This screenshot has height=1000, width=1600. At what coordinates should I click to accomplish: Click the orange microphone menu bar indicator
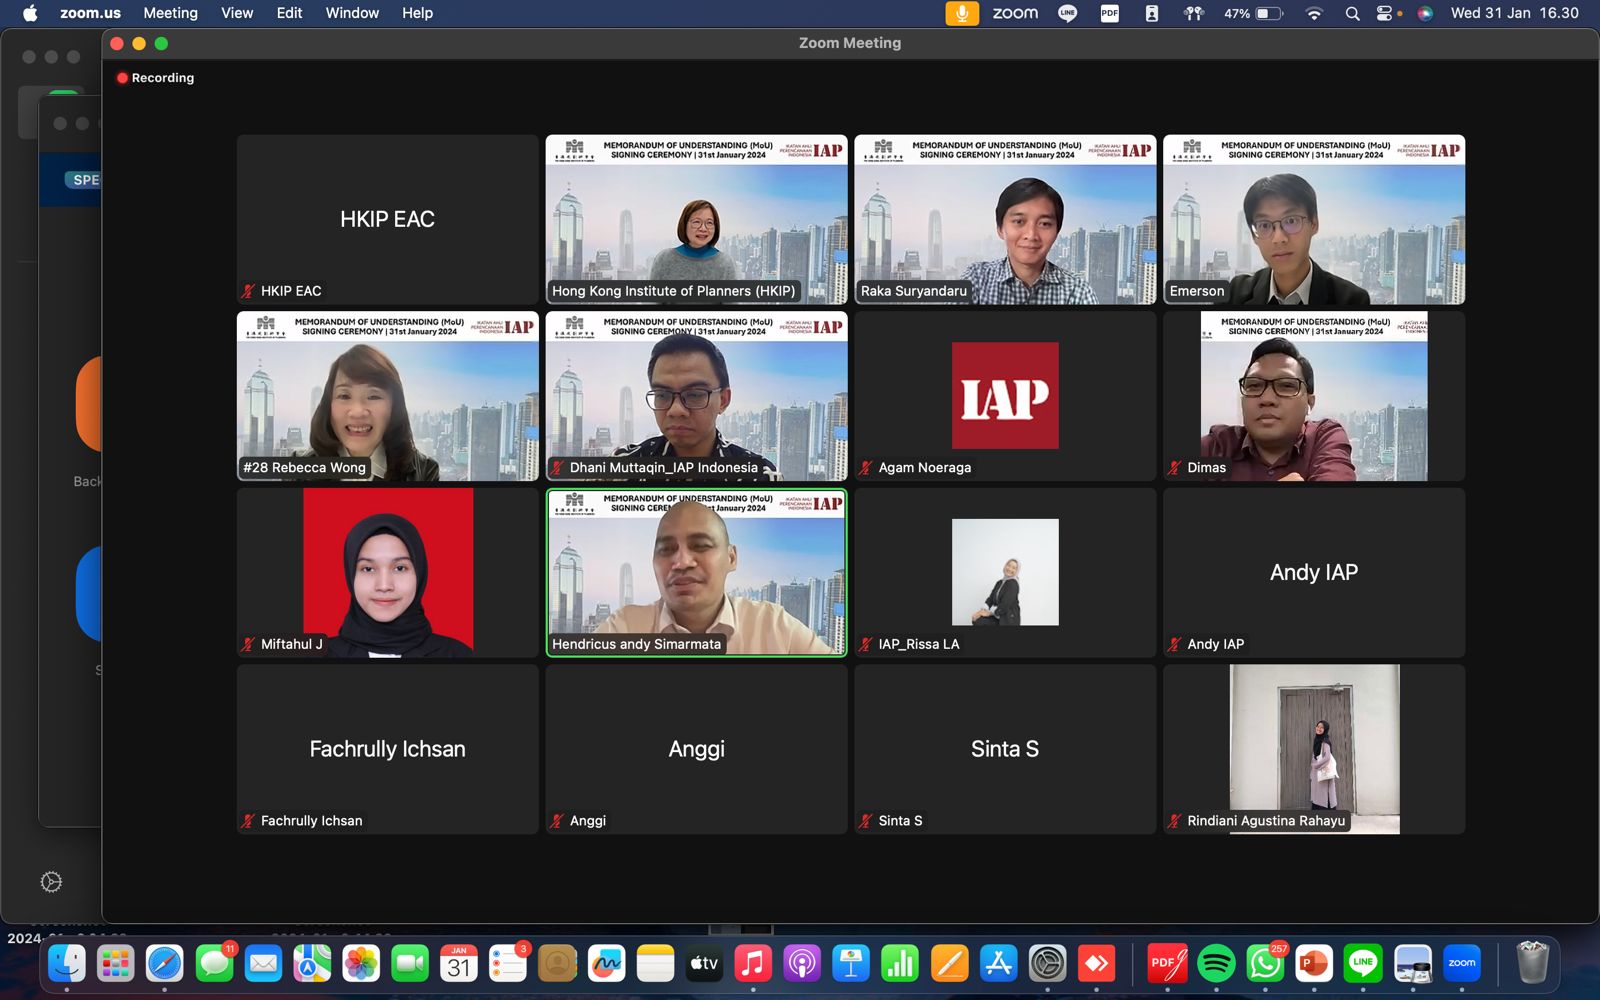962,13
